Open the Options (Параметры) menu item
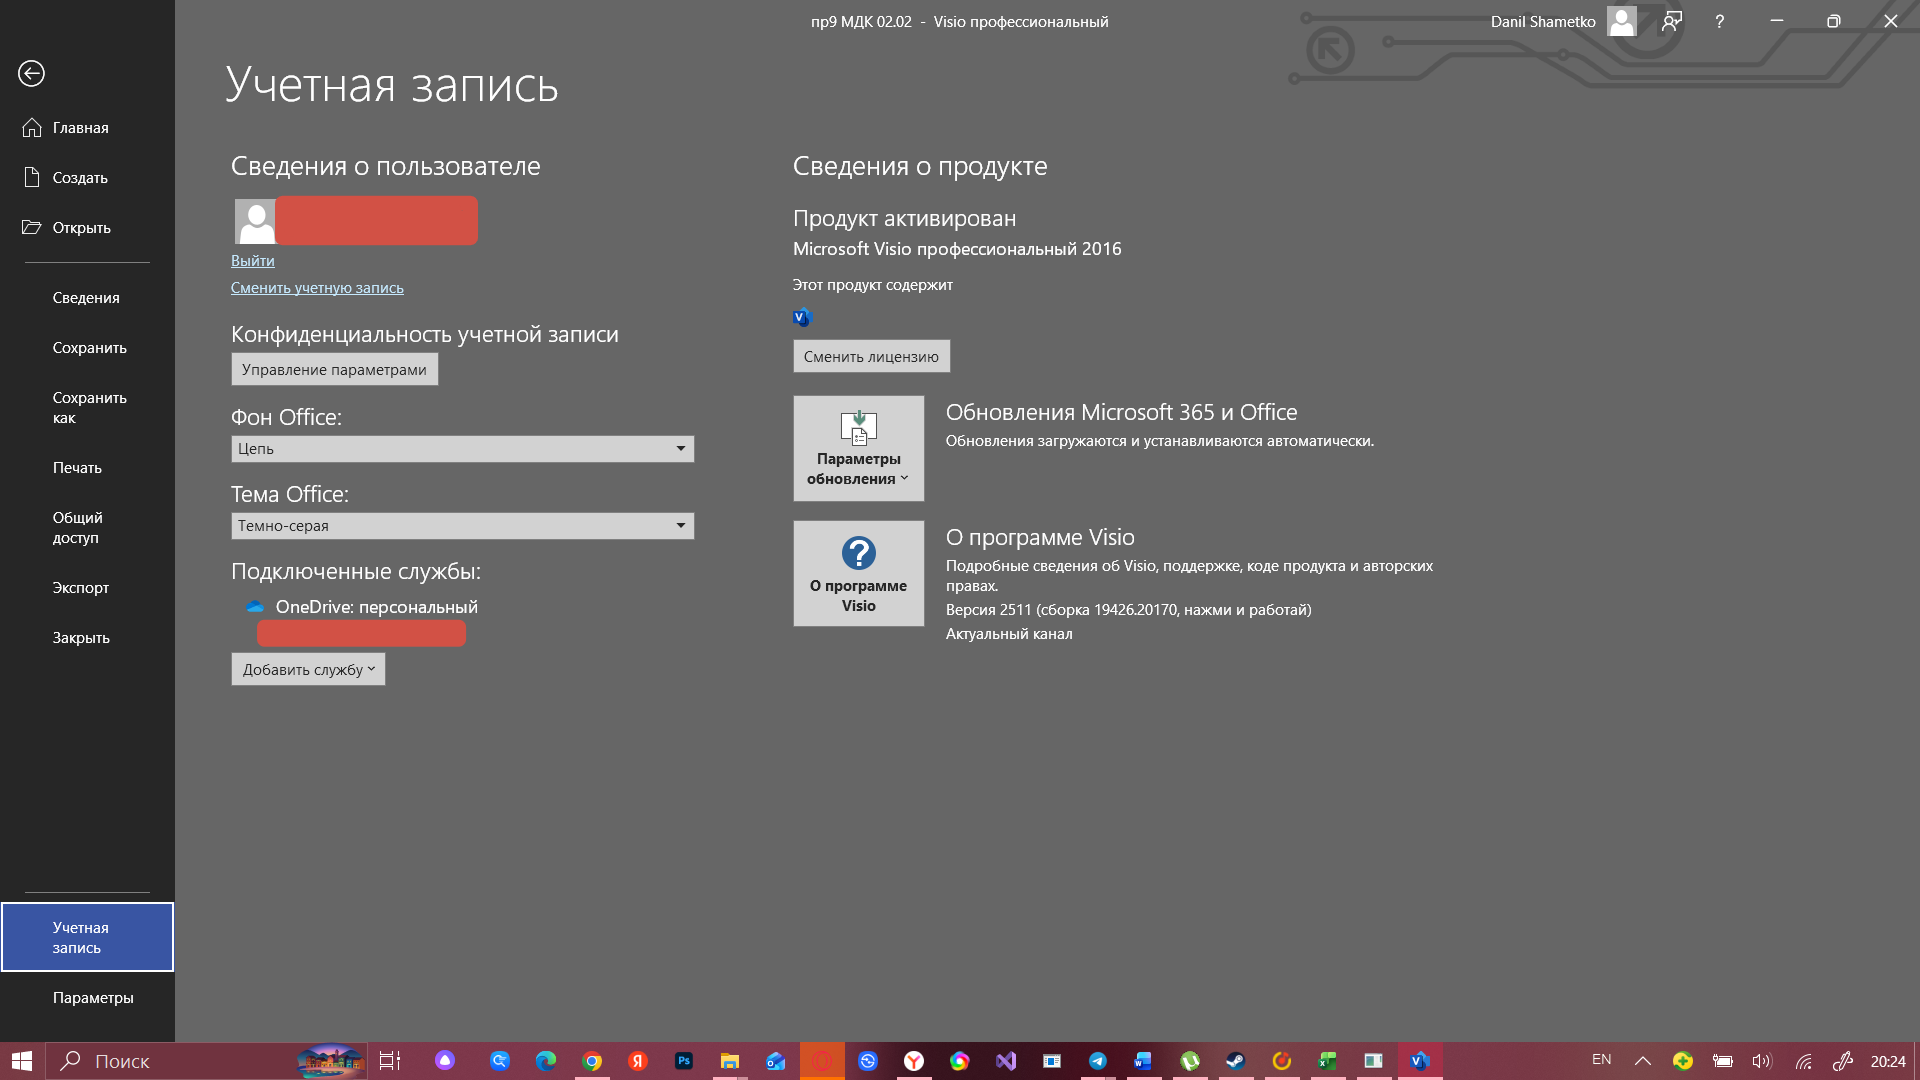 [x=92, y=997]
